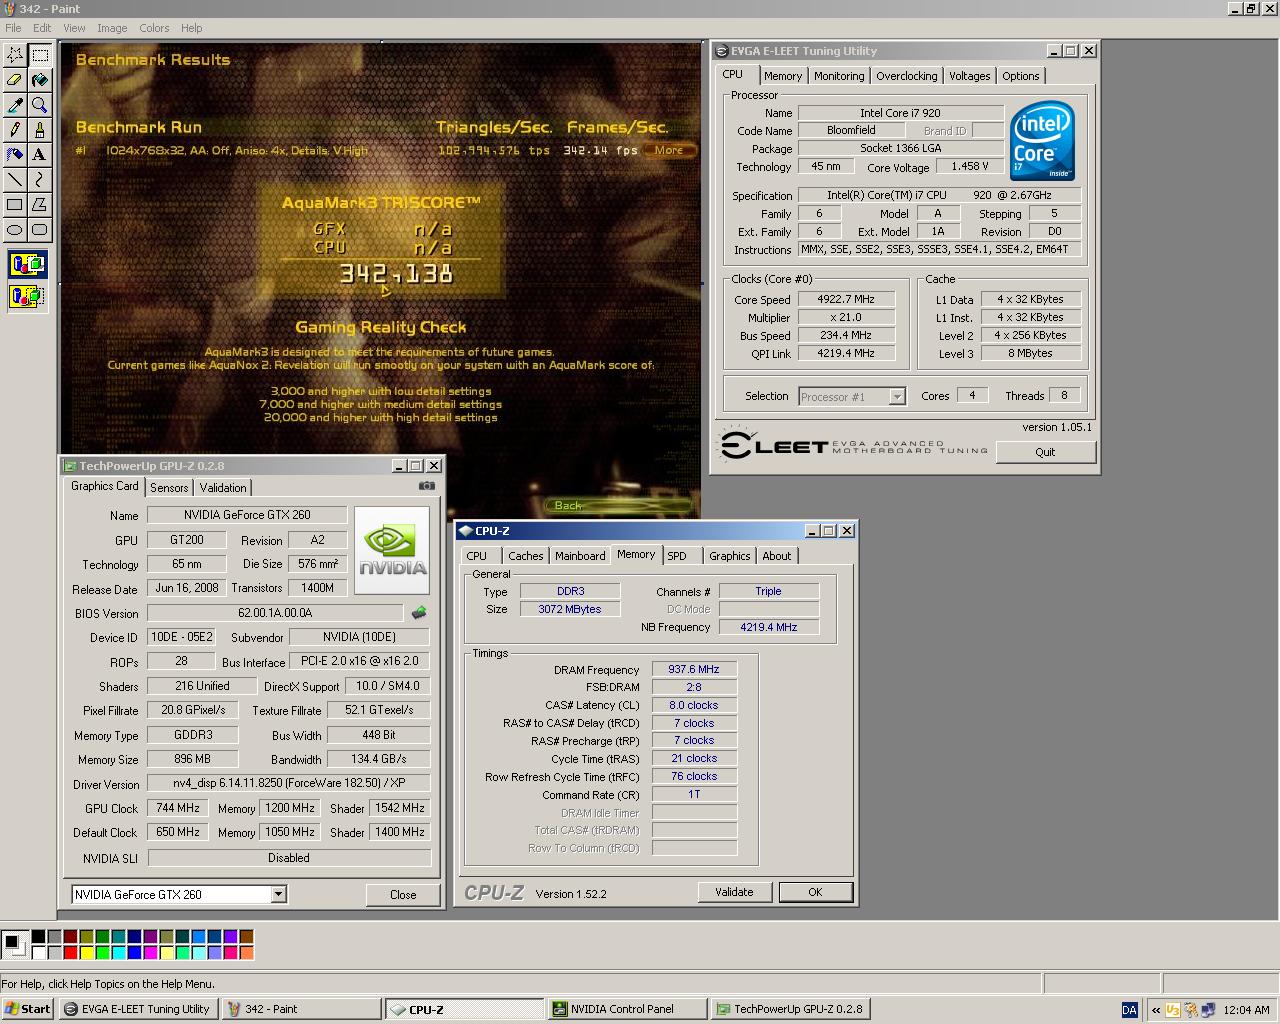Open the Caches tab in CPU-Z
The height and width of the screenshot is (1024, 1280).
(525, 556)
